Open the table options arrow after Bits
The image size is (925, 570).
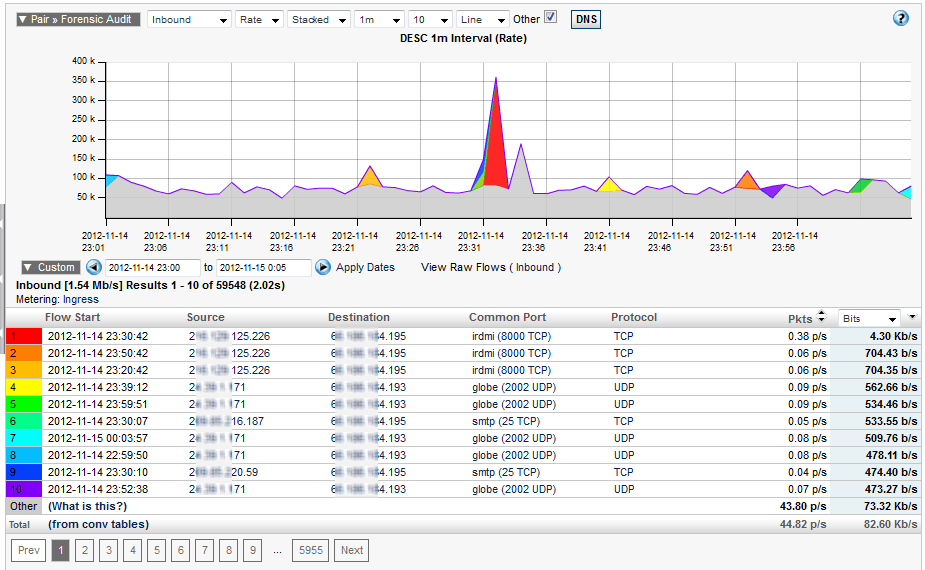[x=912, y=317]
